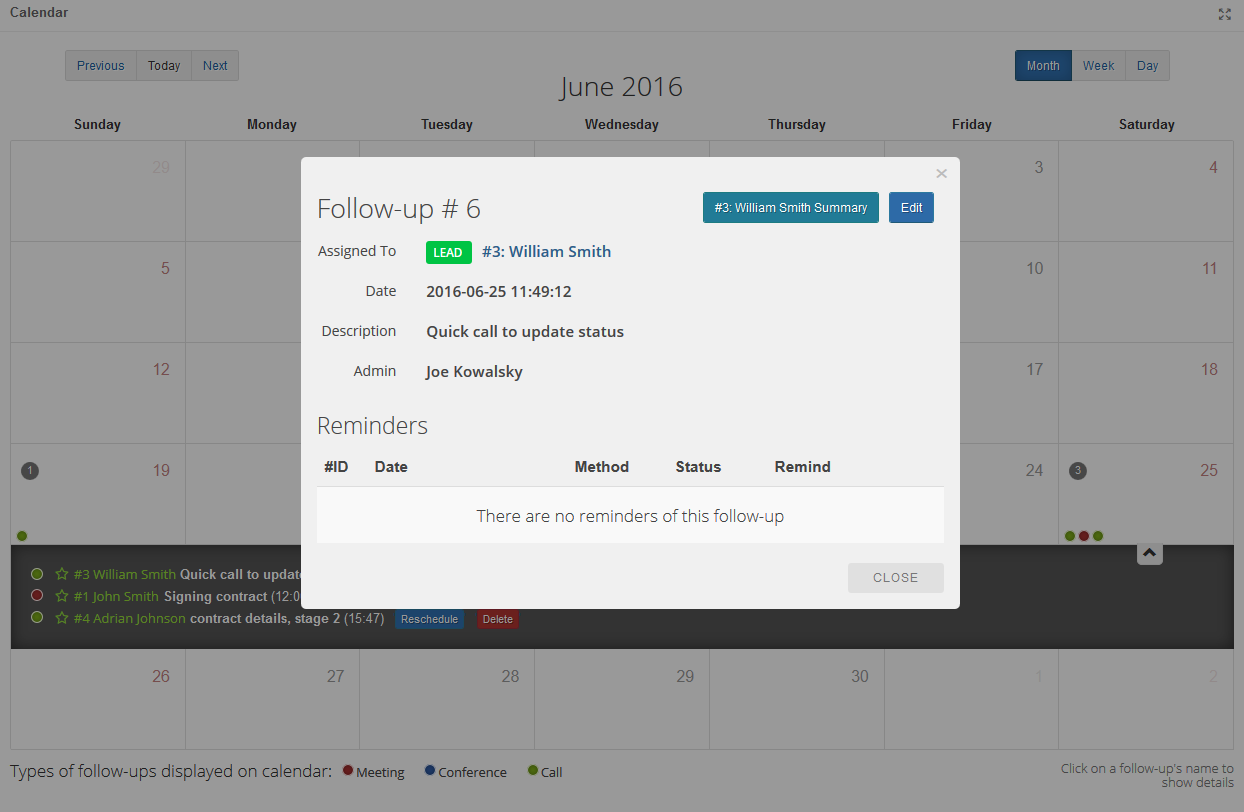Viewport: 1244px width, 812px height.
Task: Open the #4 Adrian Johnson follow-up entry
Action: point(130,619)
